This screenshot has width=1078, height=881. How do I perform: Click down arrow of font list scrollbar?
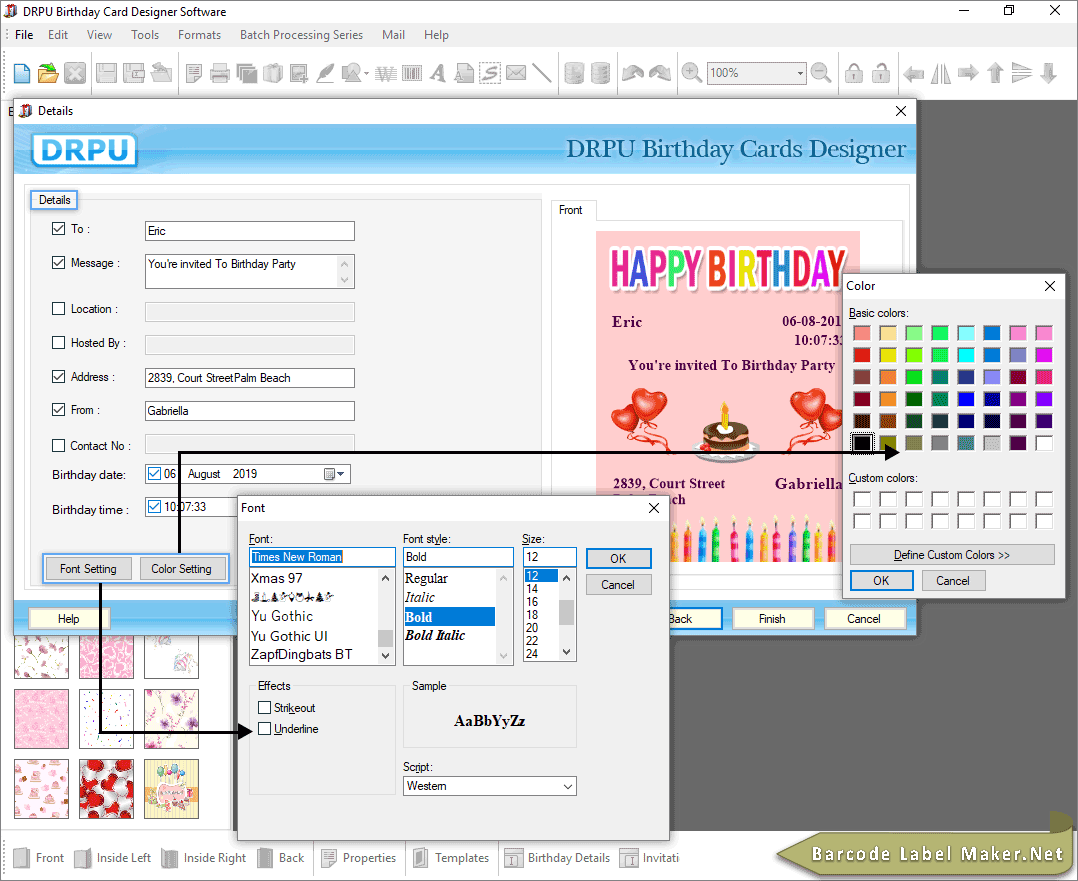tap(386, 655)
